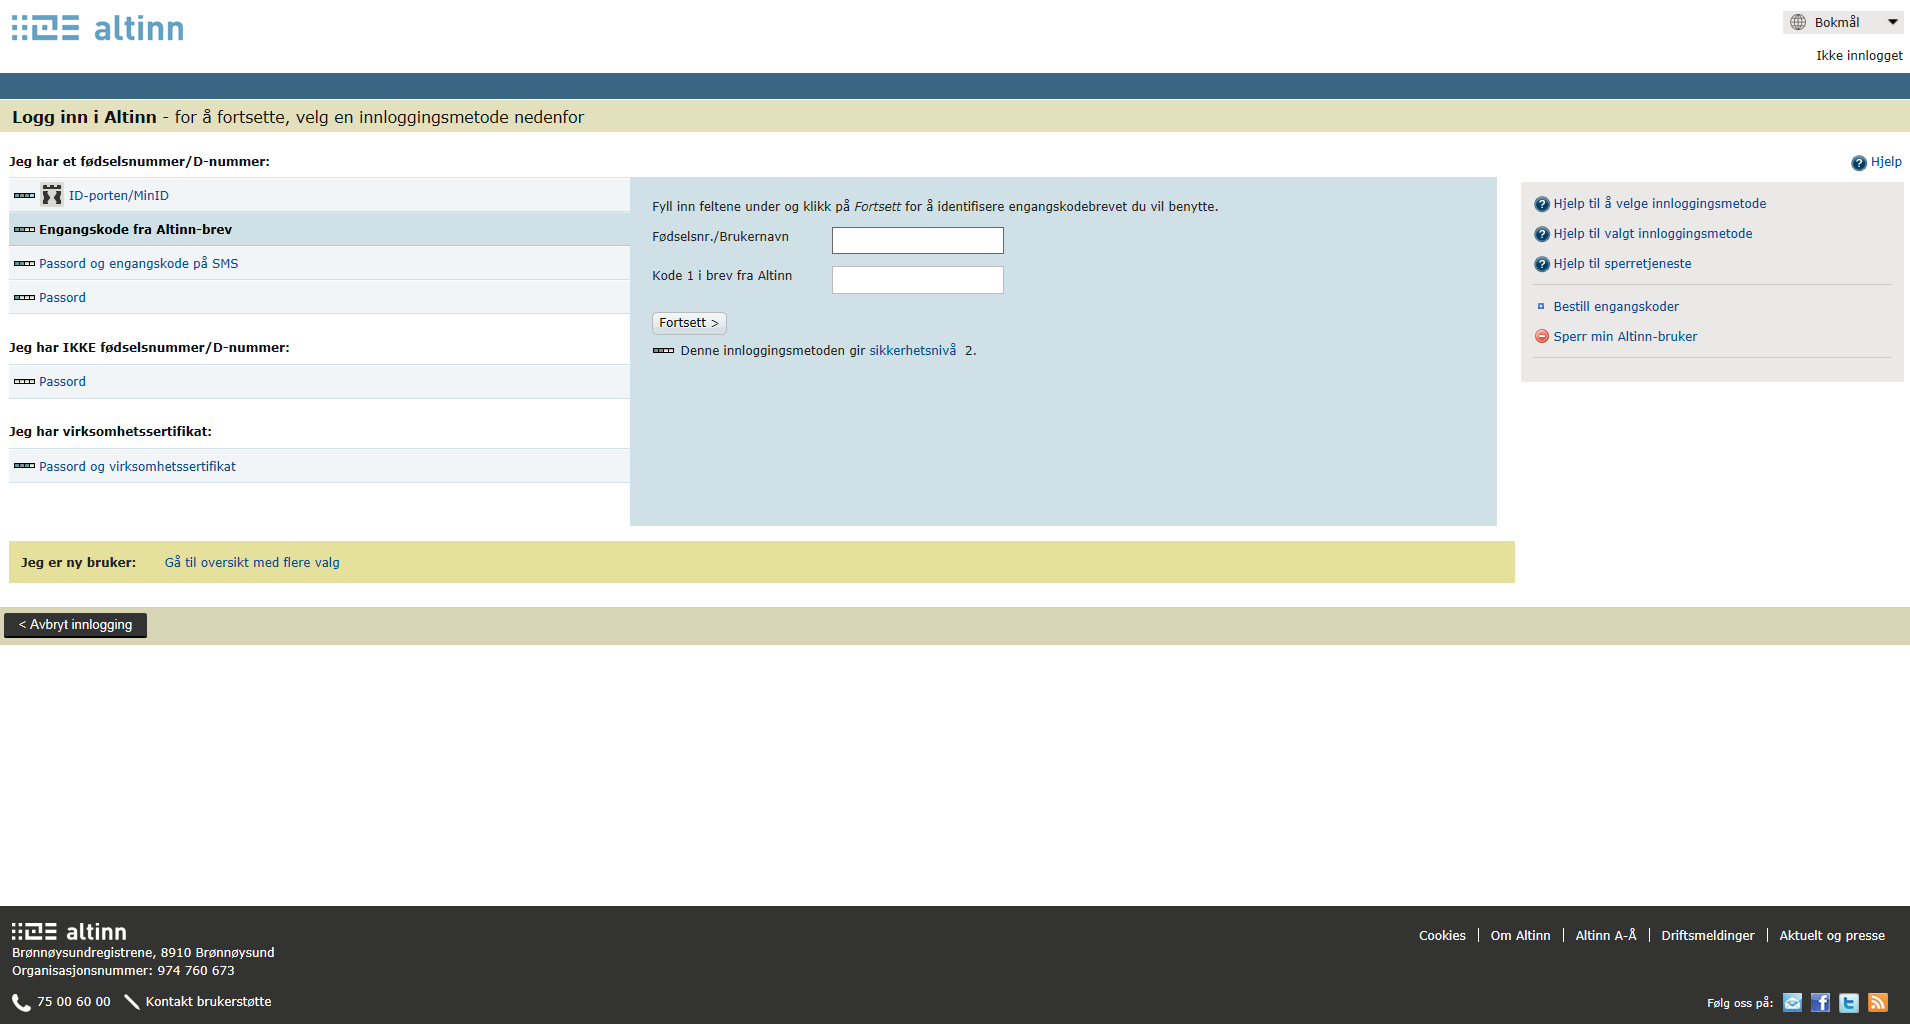The width and height of the screenshot is (1910, 1024).
Task: Select the globe language icon
Action: pyautogui.click(x=1798, y=22)
